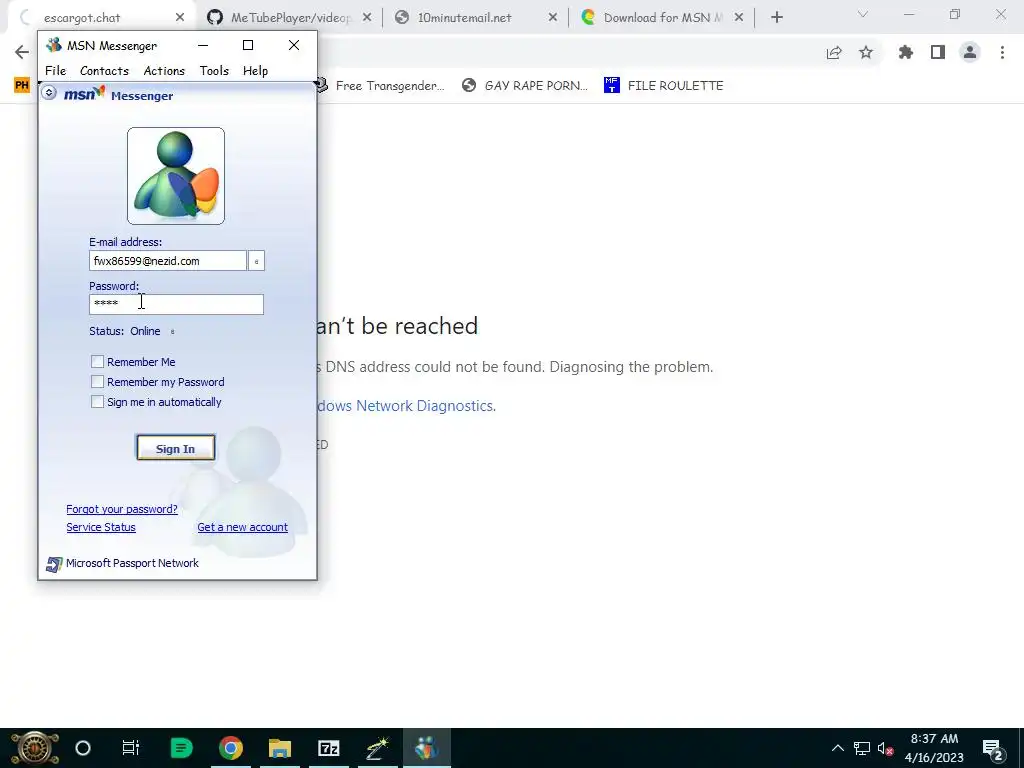
Task: Click the Sign In button
Action: [x=176, y=448]
